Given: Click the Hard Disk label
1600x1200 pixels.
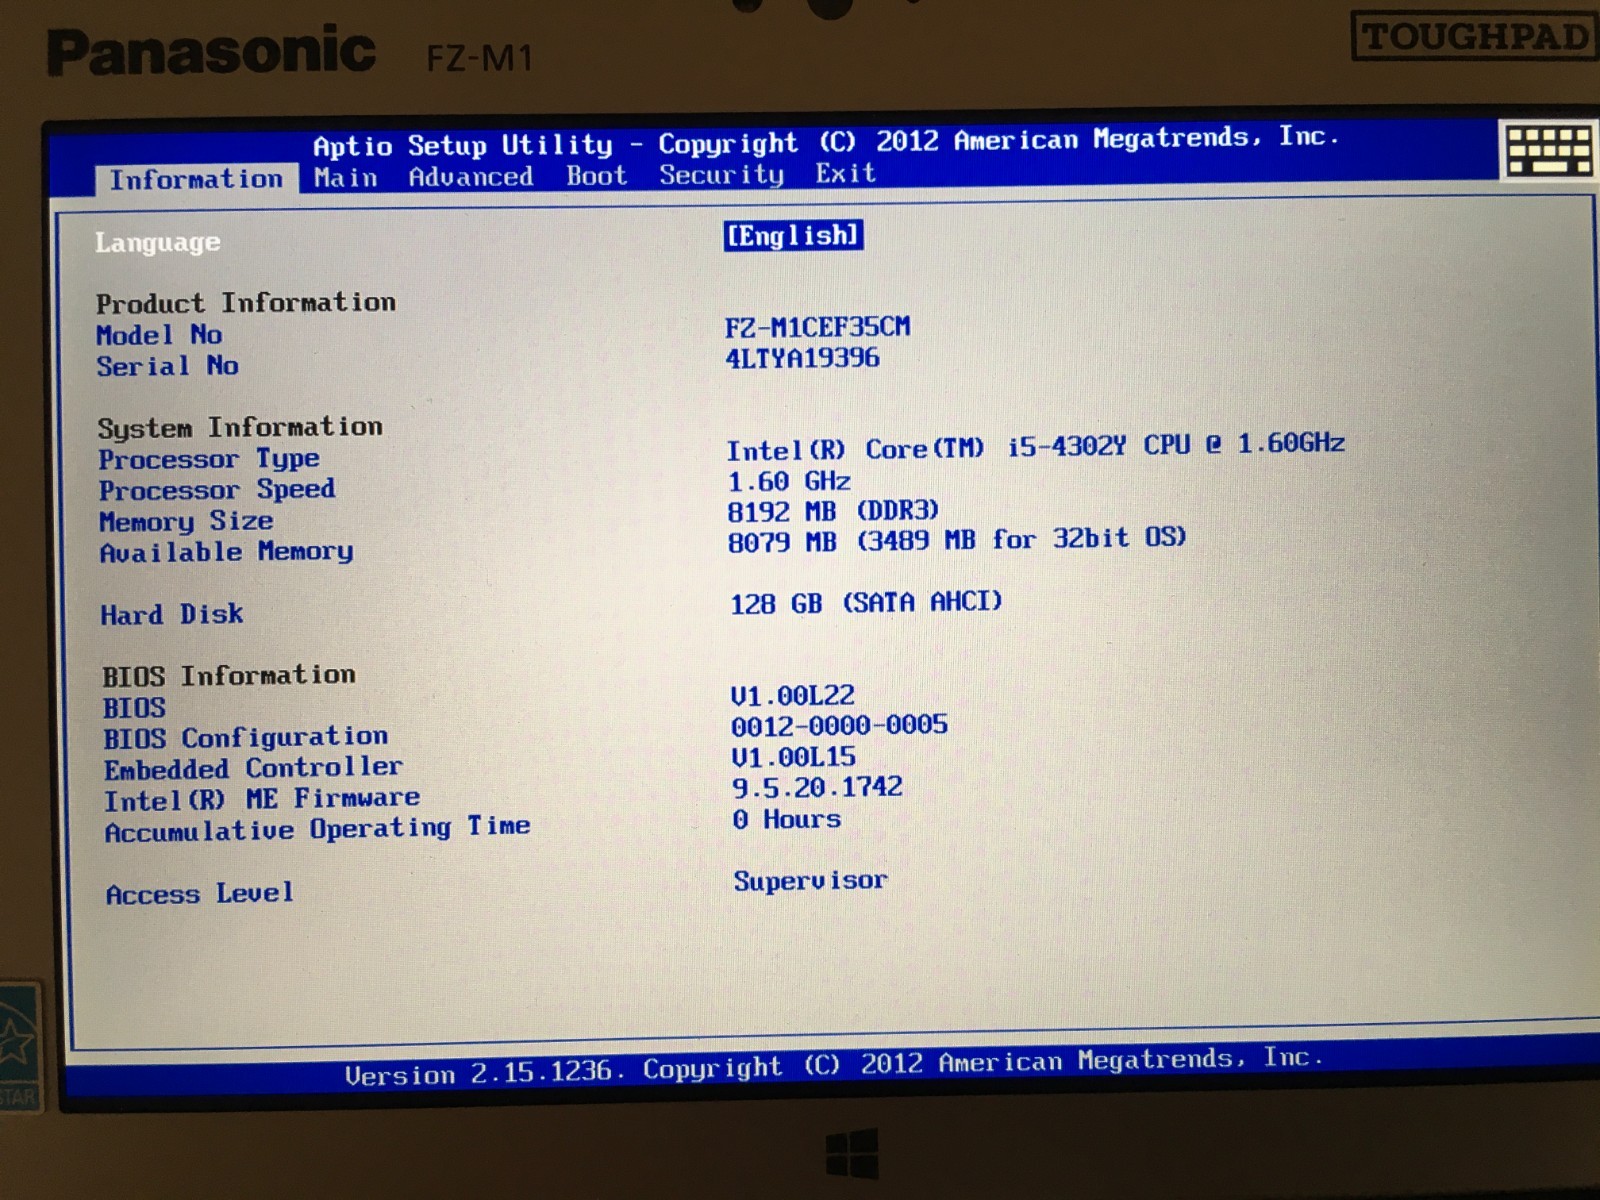Looking at the screenshot, I should pos(171,614).
